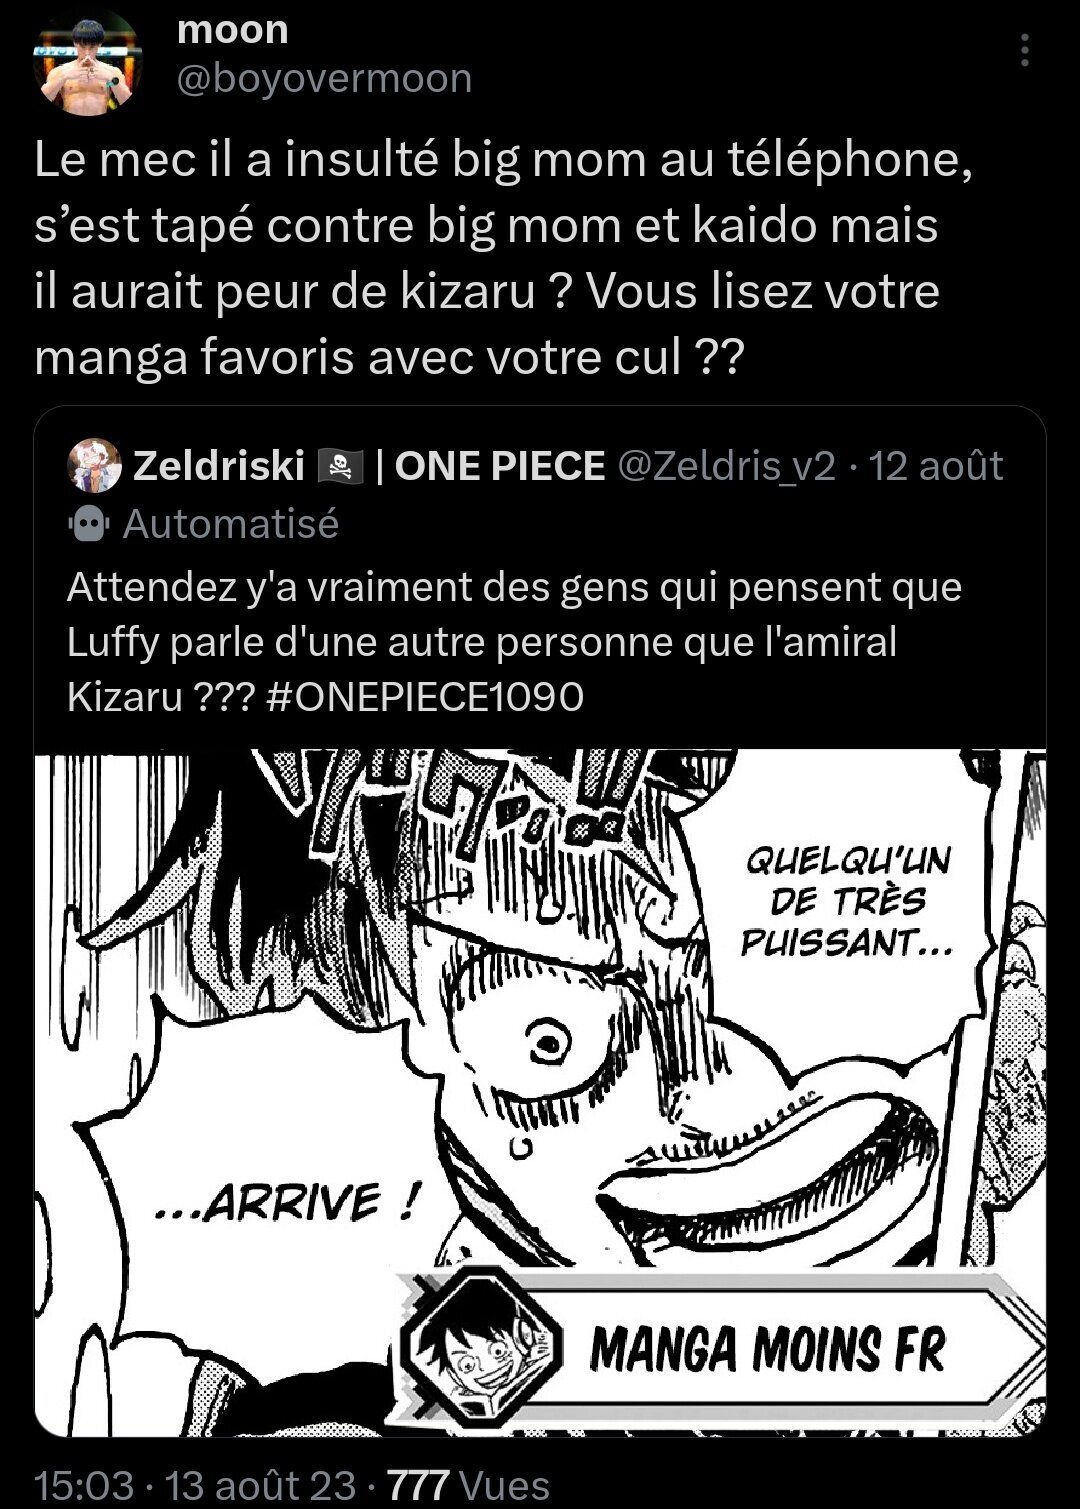This screenshot has width=1080, height=1509.
Task: Click the Zeldriski | ONE PIECE display name
Action: click(369, 466)
